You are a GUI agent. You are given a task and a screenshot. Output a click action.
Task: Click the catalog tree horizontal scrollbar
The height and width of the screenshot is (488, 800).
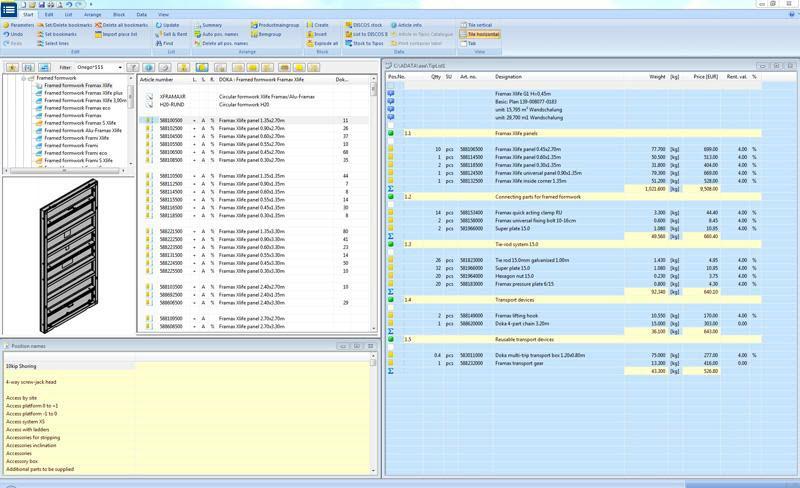(64, 170)
